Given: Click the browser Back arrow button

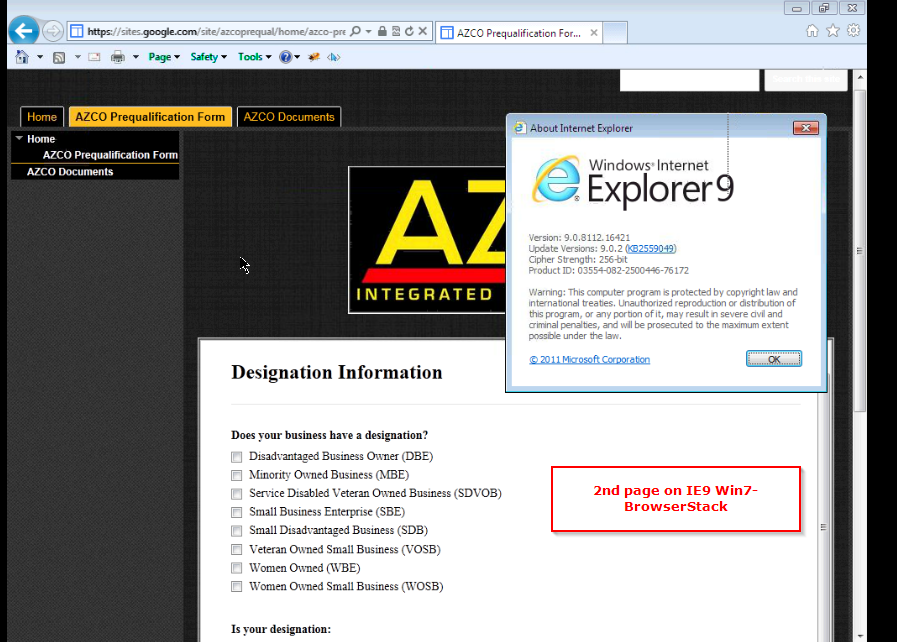Looking at the screenshot, I should (23, 30).
